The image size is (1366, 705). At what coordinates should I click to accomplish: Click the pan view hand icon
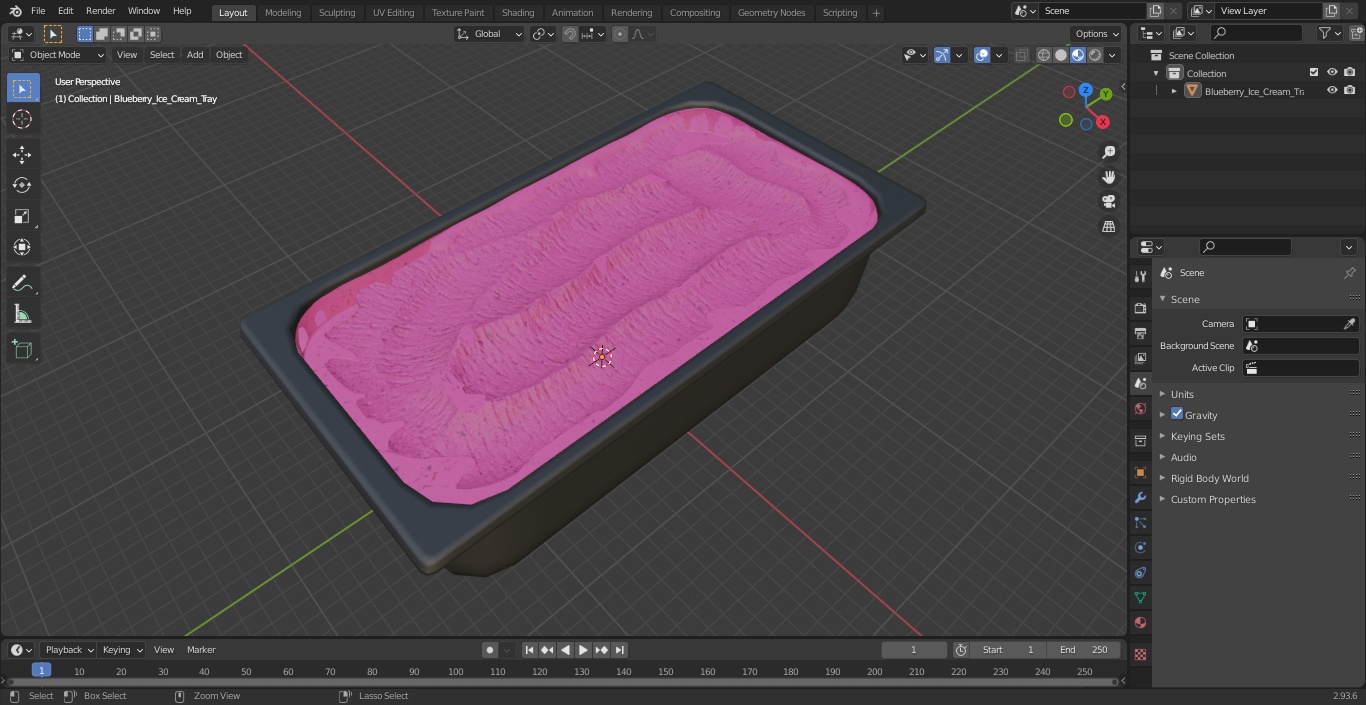[x=1108, y=177]
